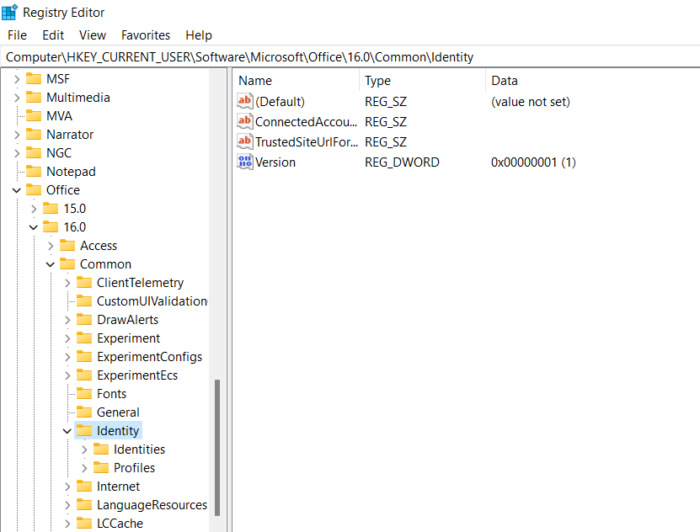The image size is (700, 532).
Task: Expand the Experiment key
Action: (x=67, y=339)
